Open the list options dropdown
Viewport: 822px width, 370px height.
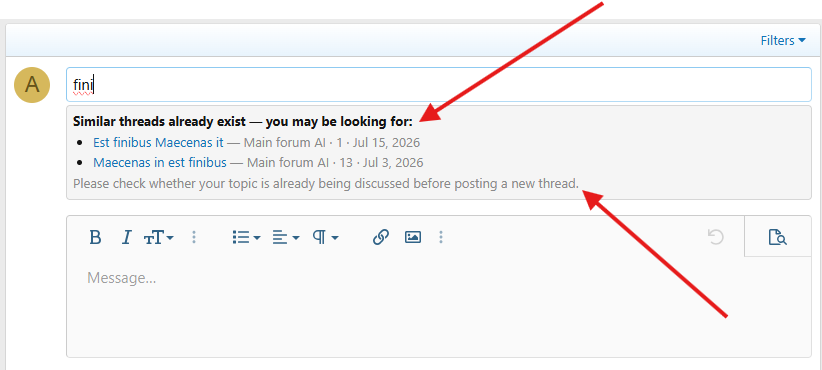point(246,237)
